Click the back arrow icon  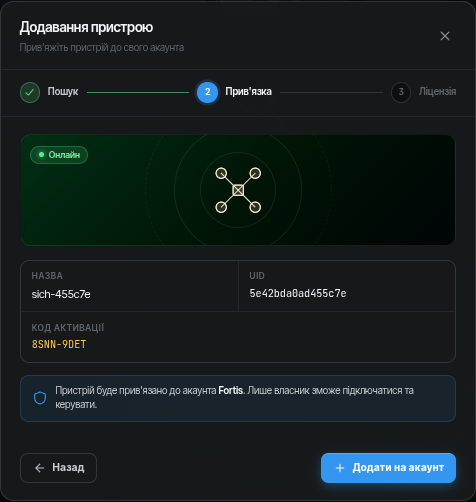point(40,468)
